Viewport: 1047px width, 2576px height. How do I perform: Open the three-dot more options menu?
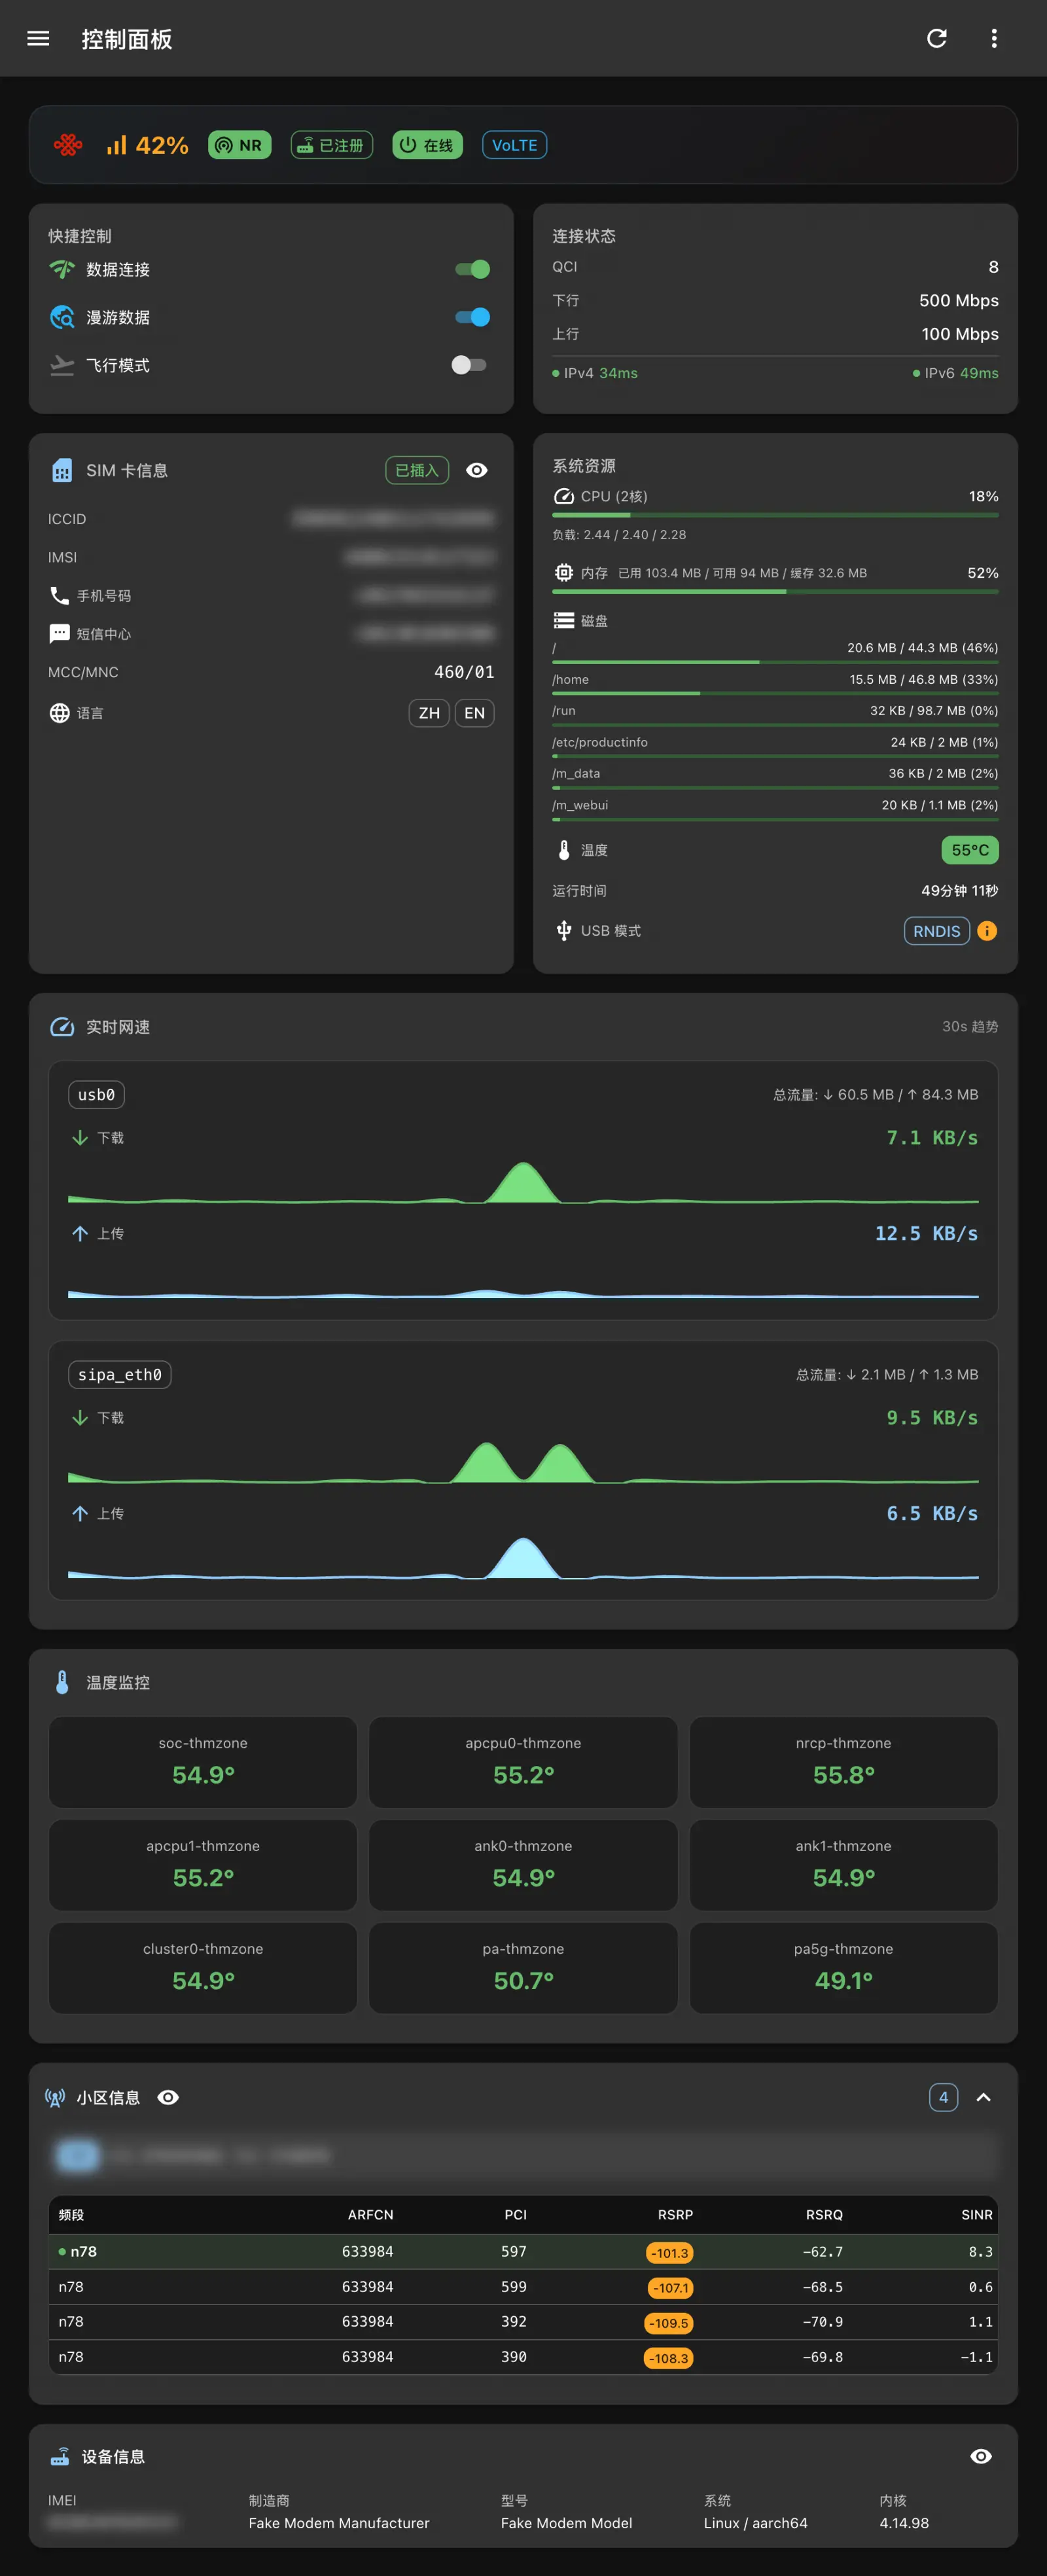(x=993, y=38)
